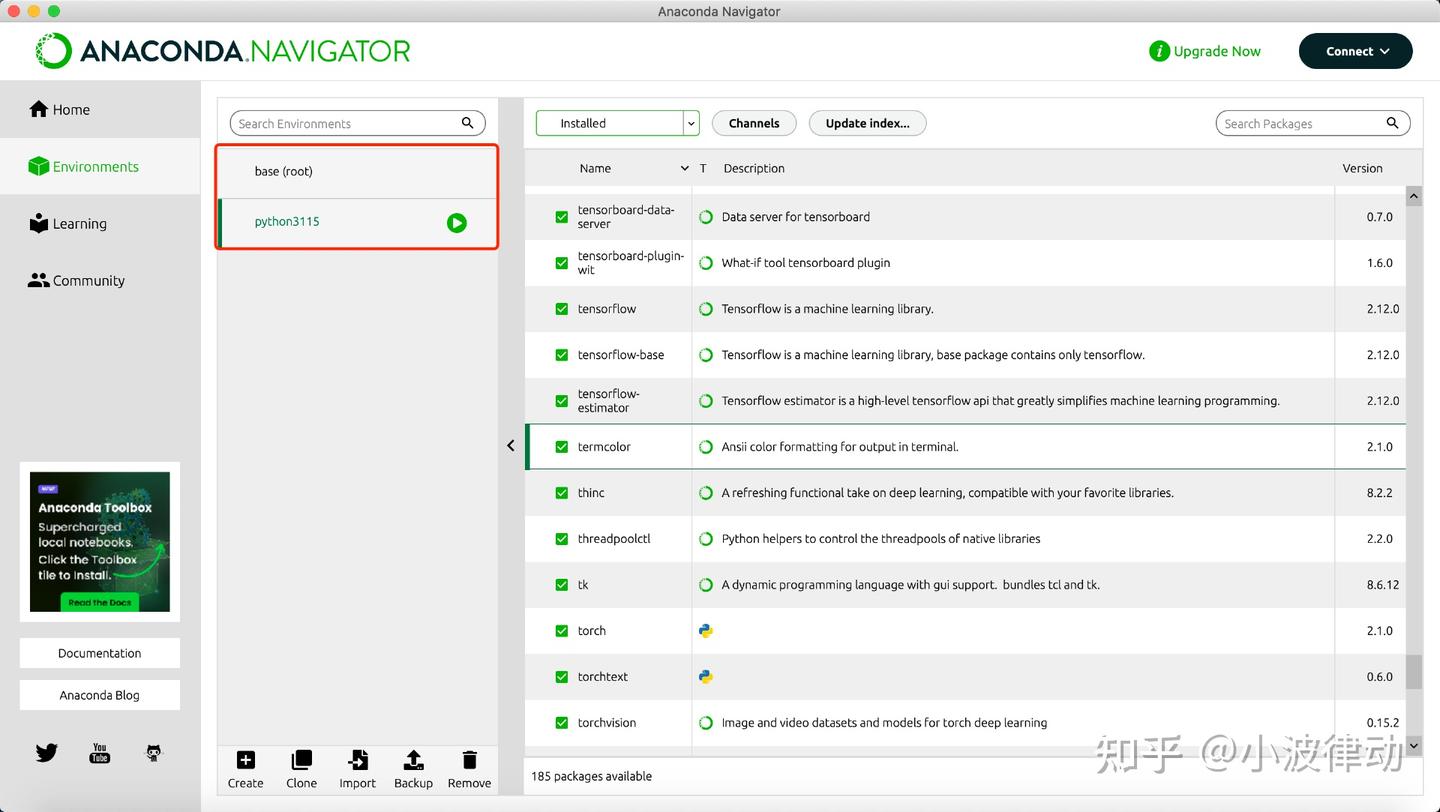Click the Search Environments magnifier icon
Viewport: 1440px width, 812px height.
coord(467,123)
